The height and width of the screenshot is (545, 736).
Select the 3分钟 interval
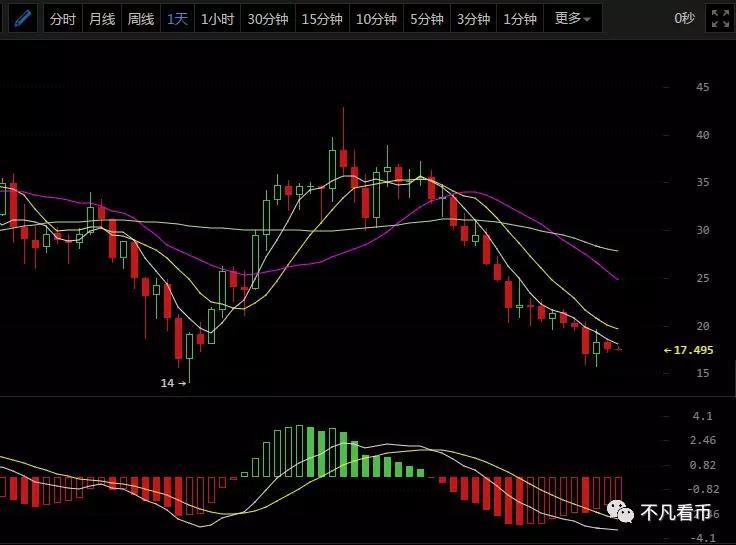point(473,19)
